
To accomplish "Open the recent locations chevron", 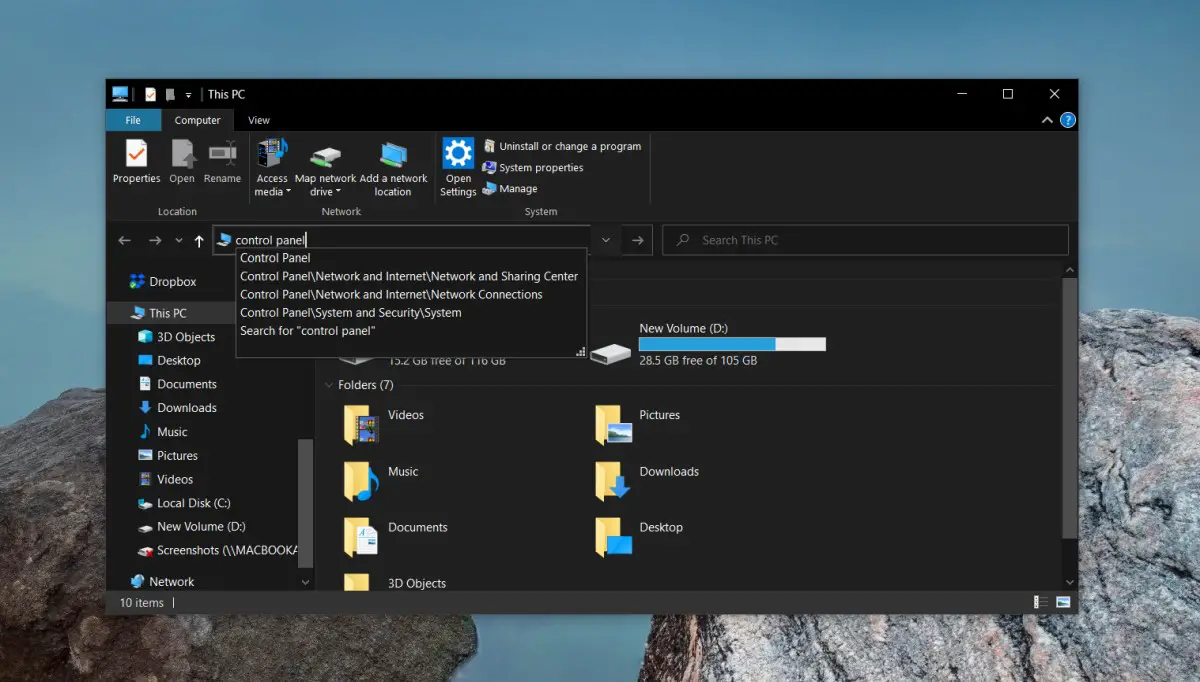I will click(179, 241).
